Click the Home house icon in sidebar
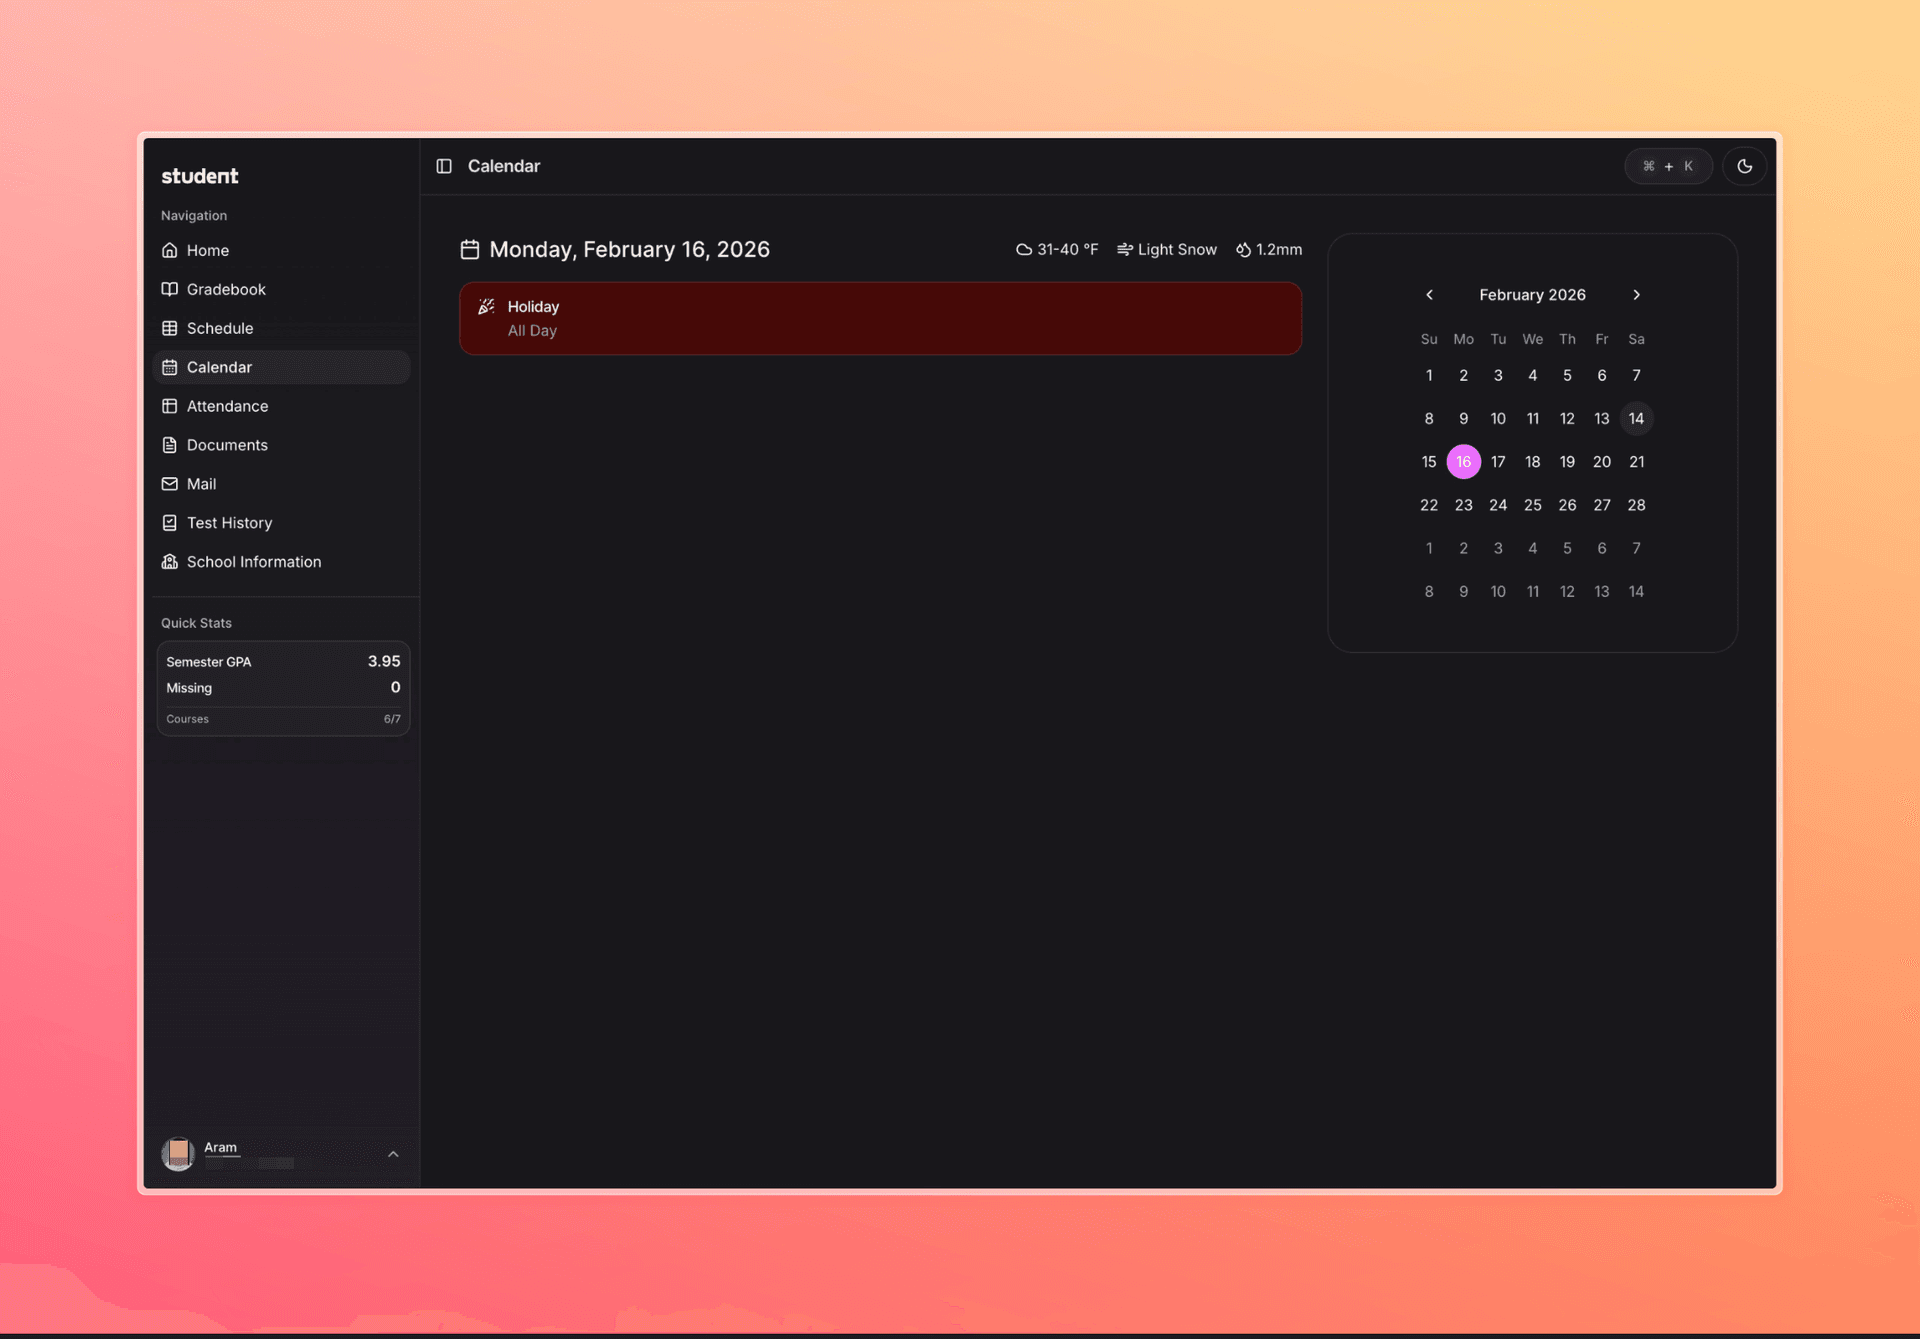Viewport: 1920px width, 1339px height. tap(170, 250)
